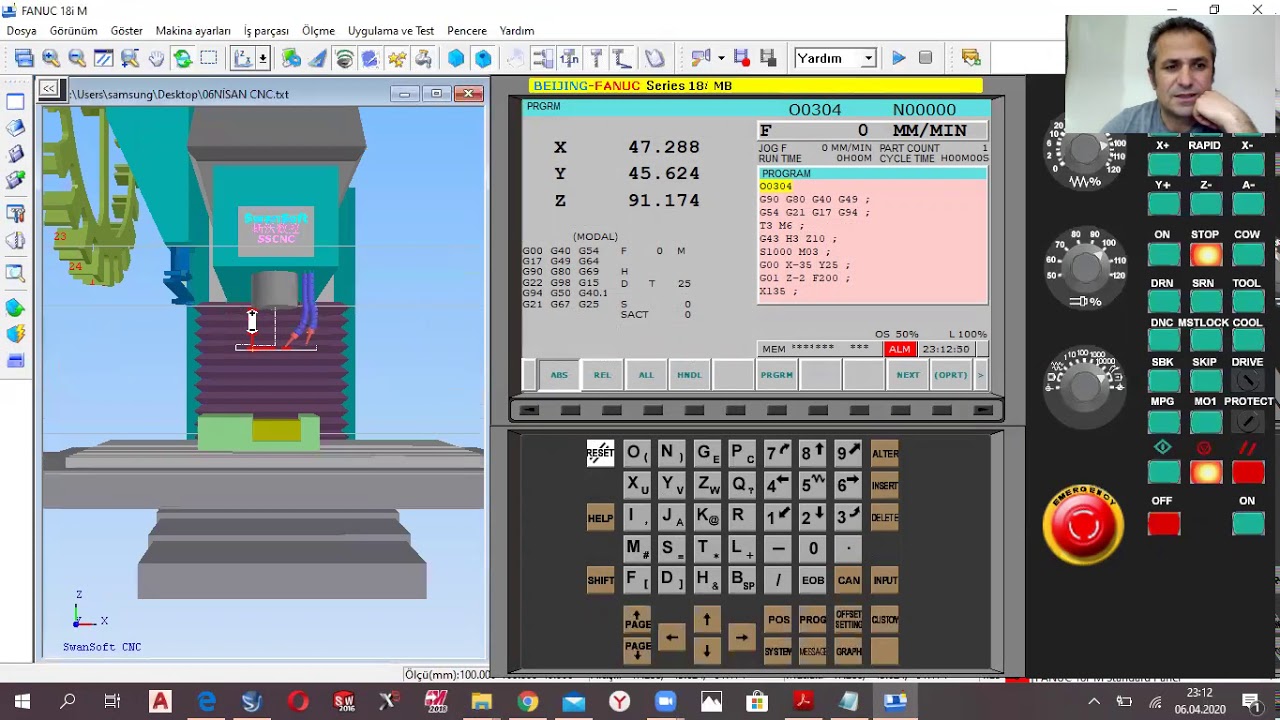1280x720 pixels.
Task: Click the ALTER key
Action: coord(885,453)
